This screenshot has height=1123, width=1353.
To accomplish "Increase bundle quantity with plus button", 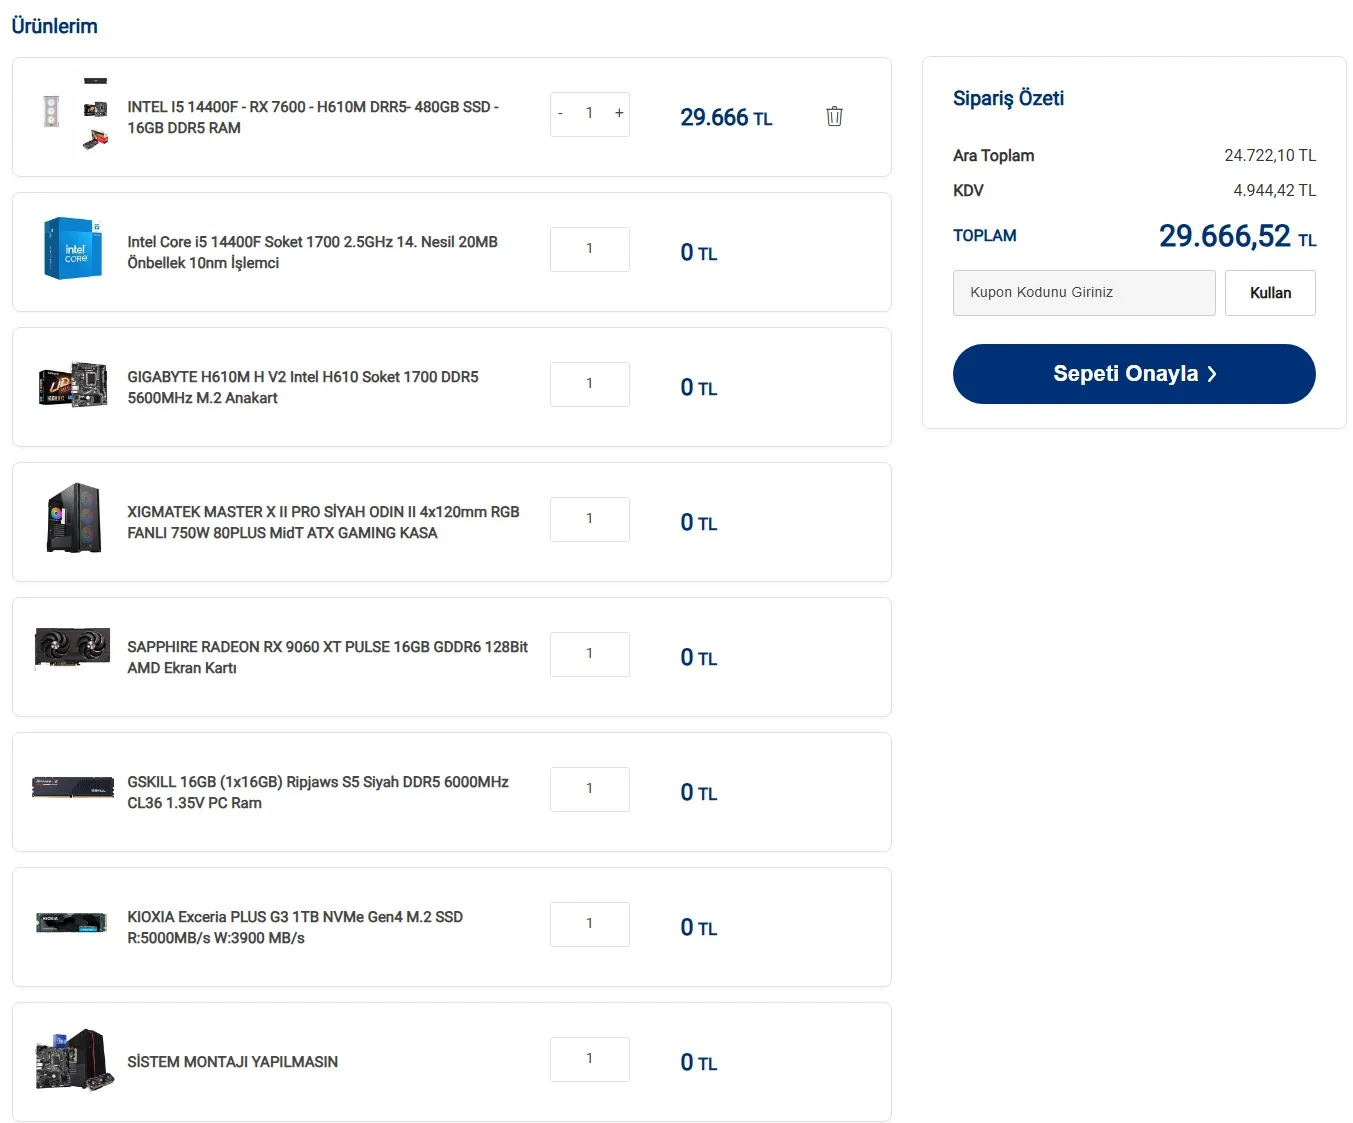I will point(619,114).
